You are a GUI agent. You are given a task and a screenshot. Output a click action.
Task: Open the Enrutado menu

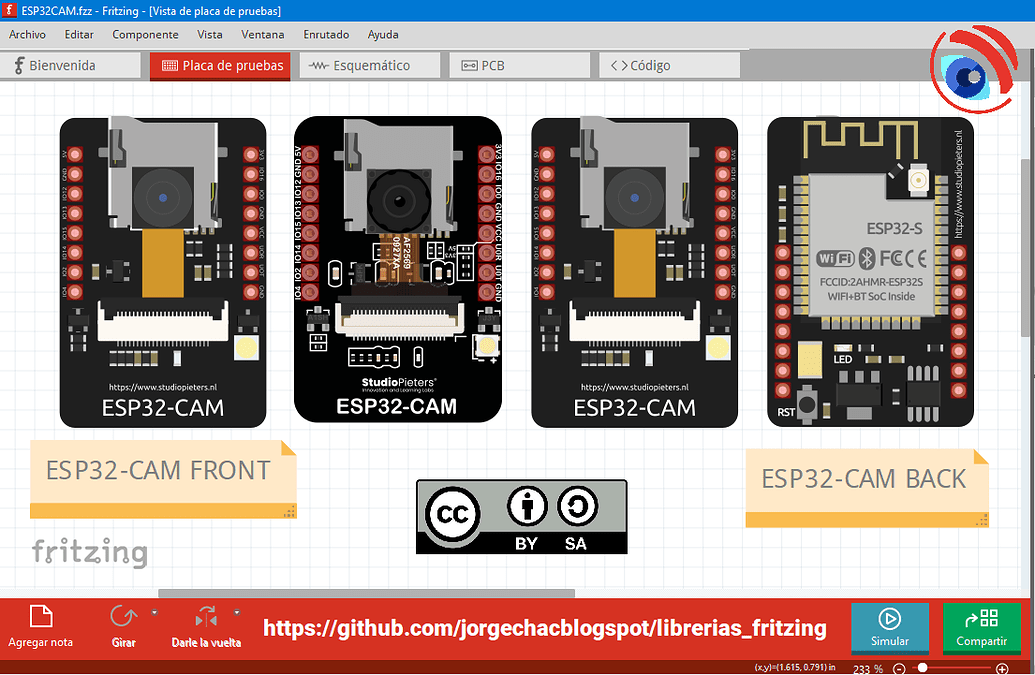click(x=326, y=34)
